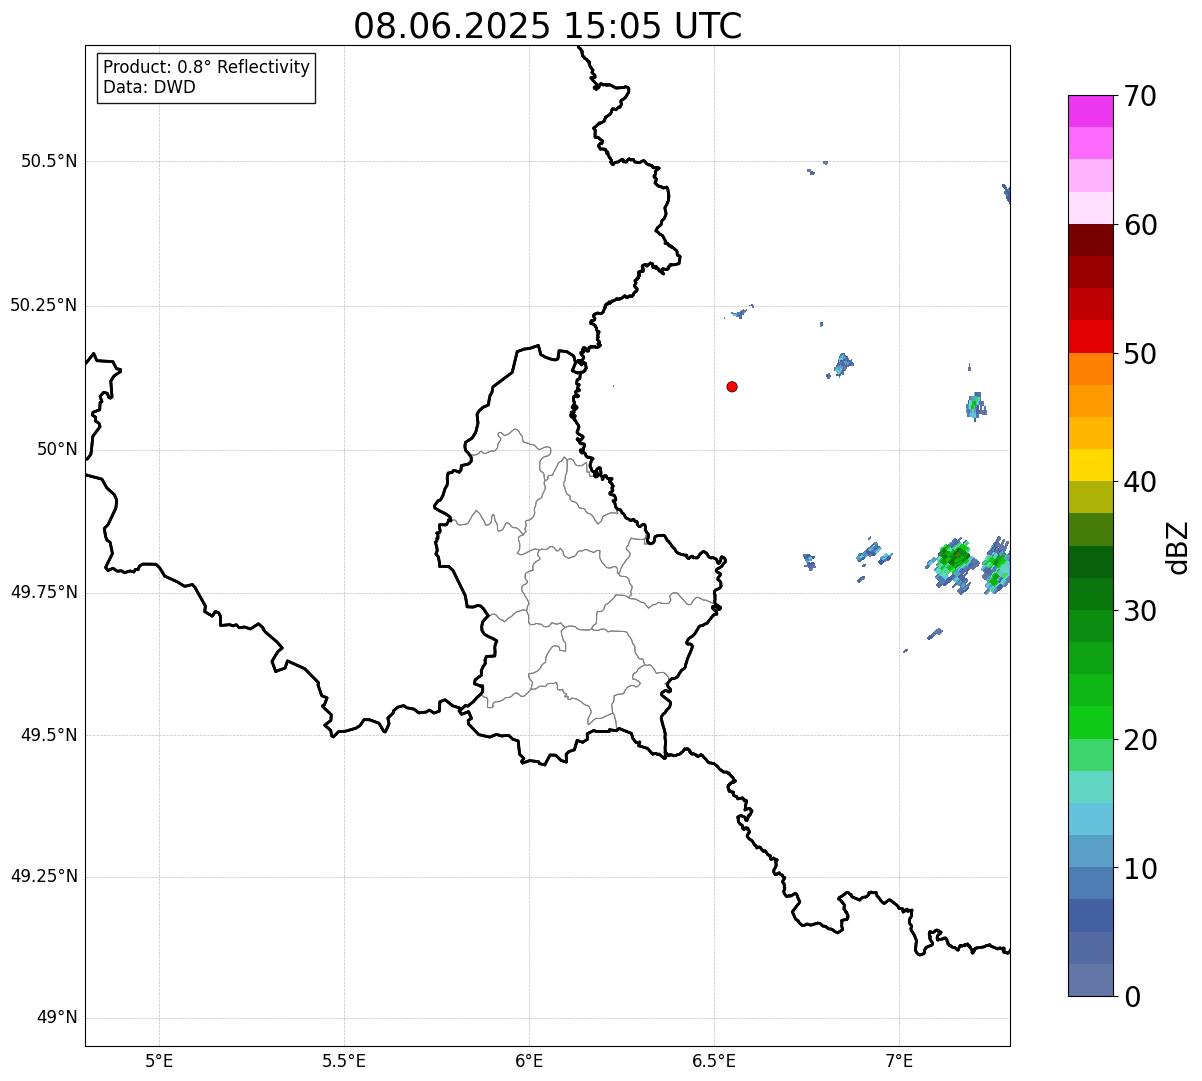Click the green radar echo near 7.1°E
This screenshot has width=1202, height=1081.
click(954, 560)
